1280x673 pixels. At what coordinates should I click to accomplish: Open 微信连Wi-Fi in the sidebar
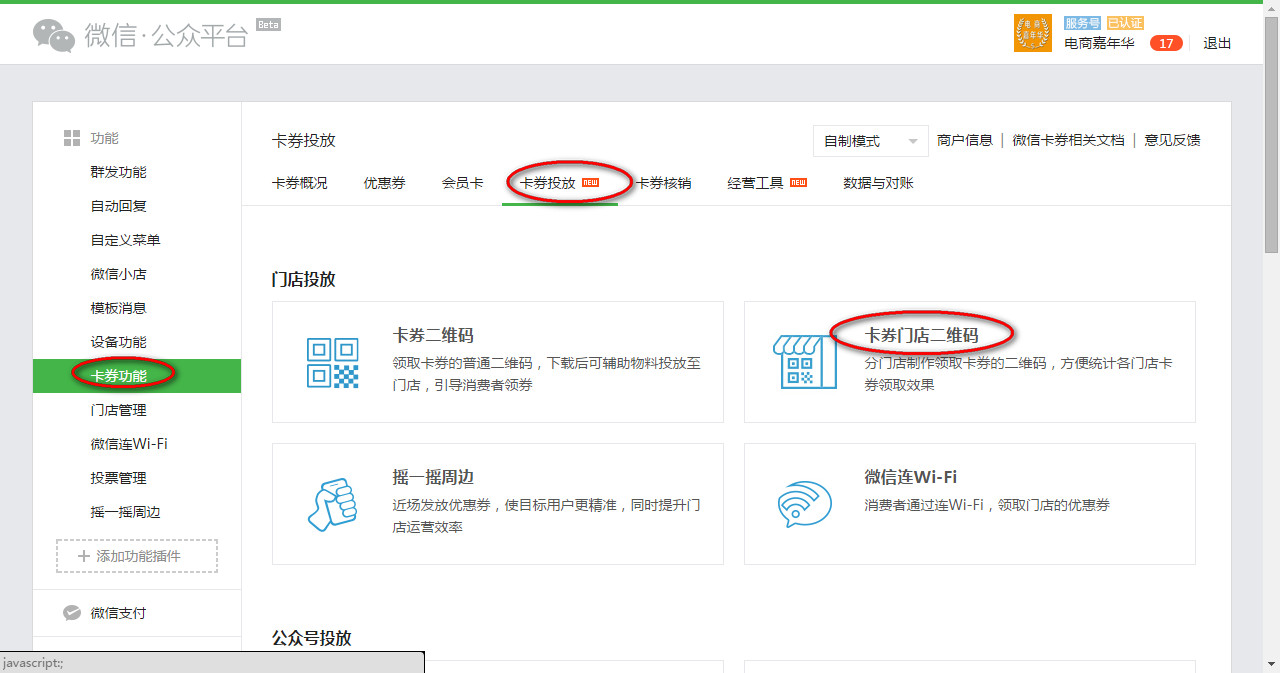[x=128, y=444]
